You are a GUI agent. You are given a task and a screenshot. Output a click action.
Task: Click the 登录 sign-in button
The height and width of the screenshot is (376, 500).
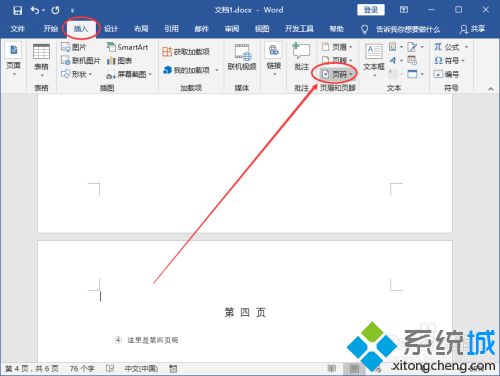[371, 10]
